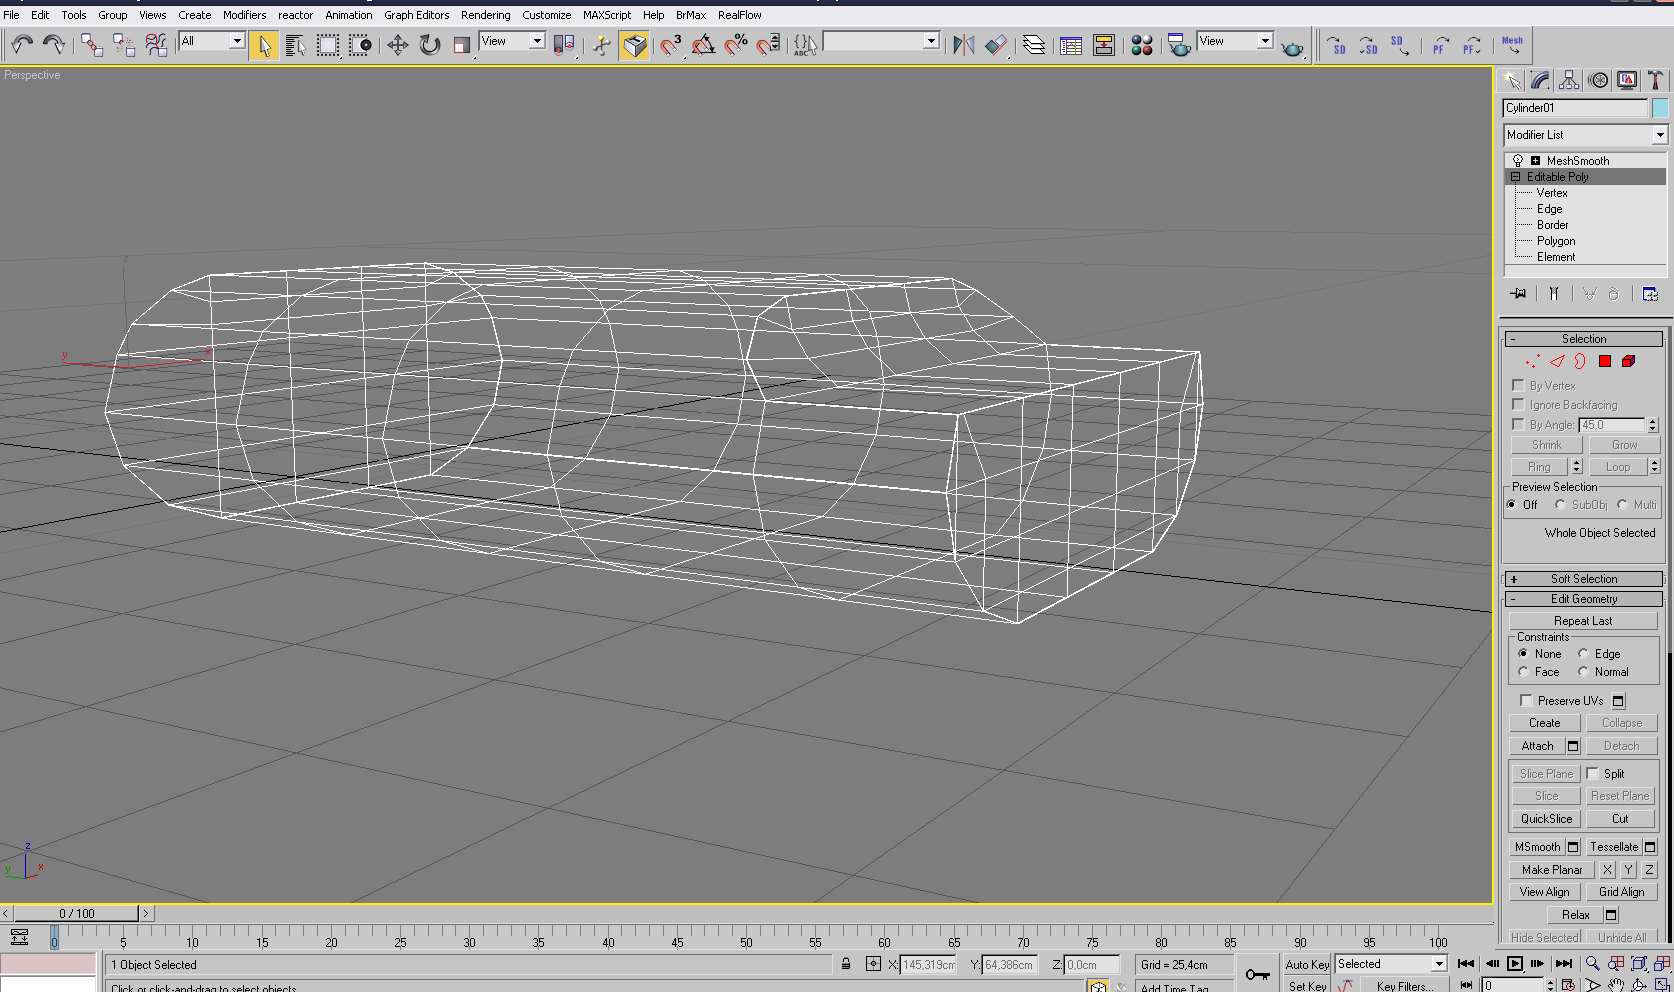Click the Pin Stack icon
1674x992 pixels.
pos(1519,294)
